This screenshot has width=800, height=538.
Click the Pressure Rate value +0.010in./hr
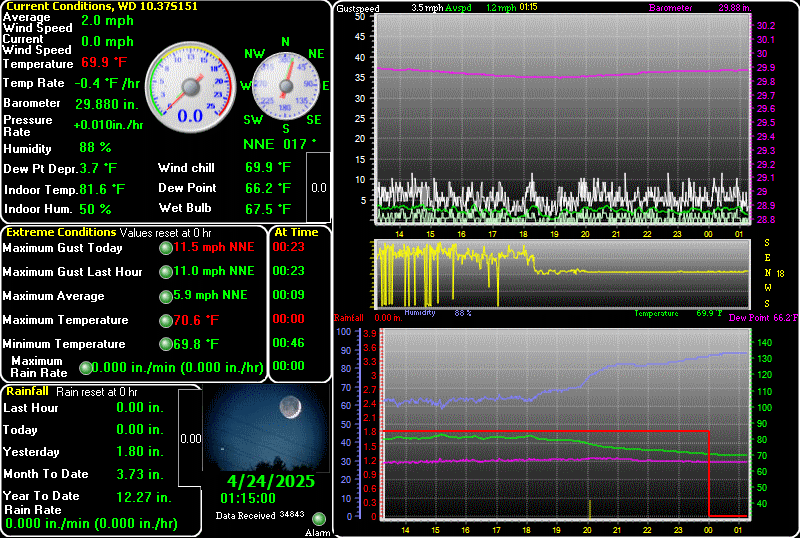108,125
